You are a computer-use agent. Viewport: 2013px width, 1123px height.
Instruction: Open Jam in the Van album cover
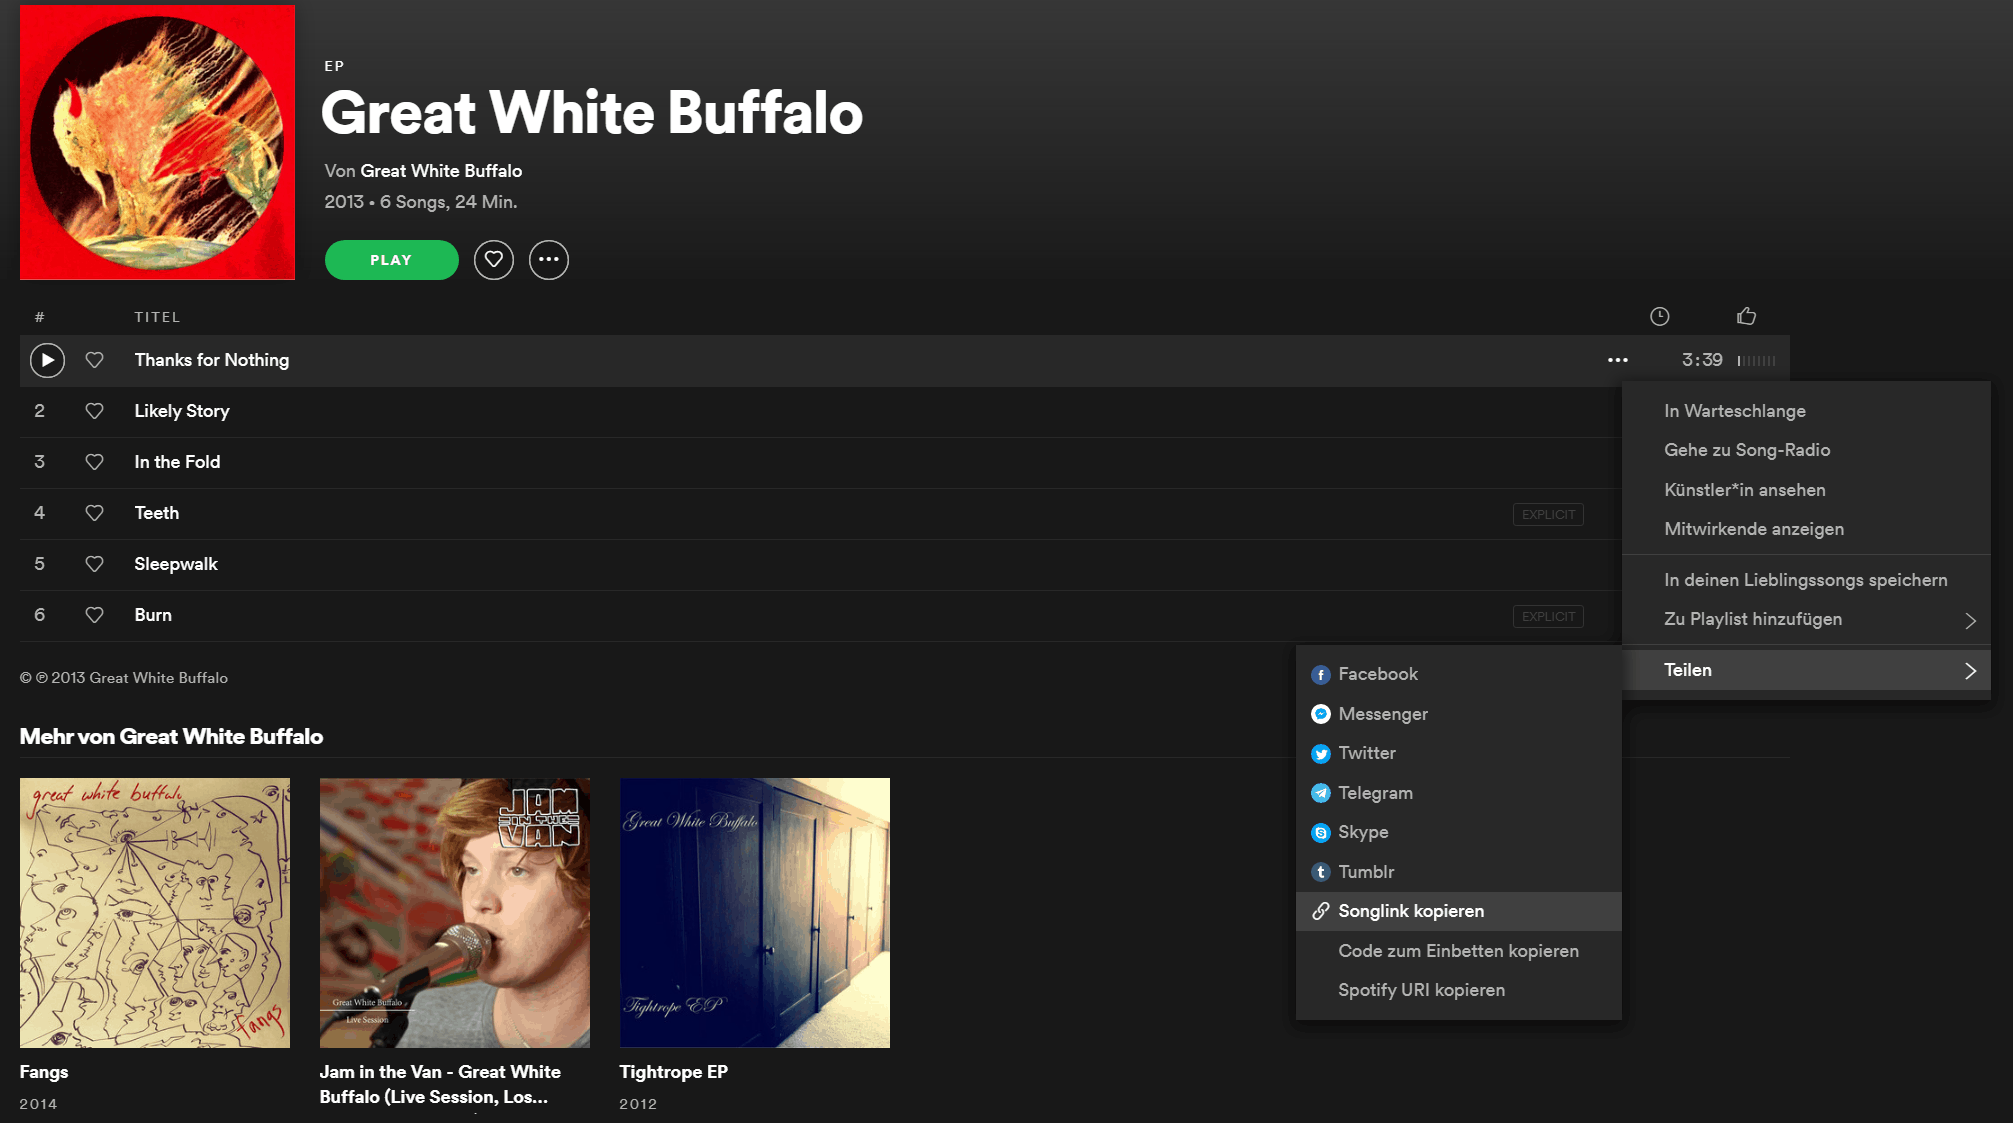[x=455, y=913]
